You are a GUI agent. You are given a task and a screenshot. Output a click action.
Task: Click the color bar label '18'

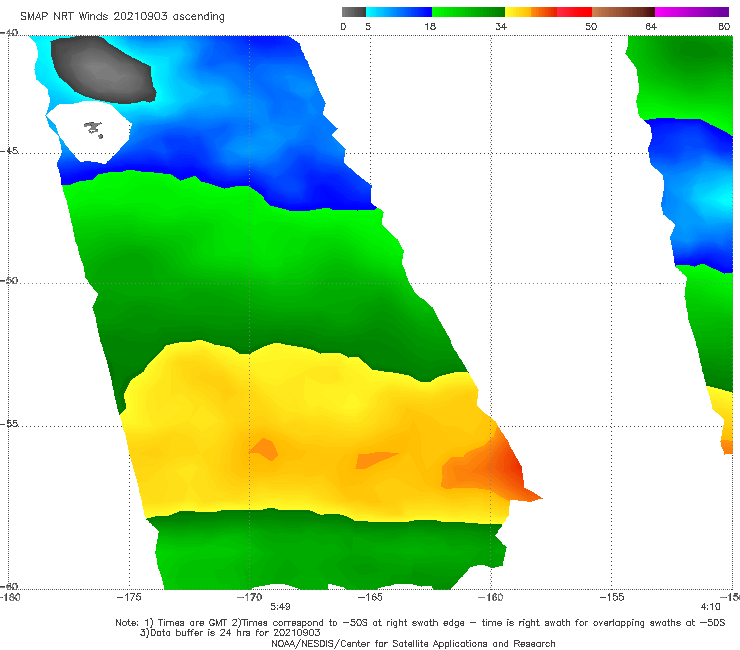click(430, 26)
